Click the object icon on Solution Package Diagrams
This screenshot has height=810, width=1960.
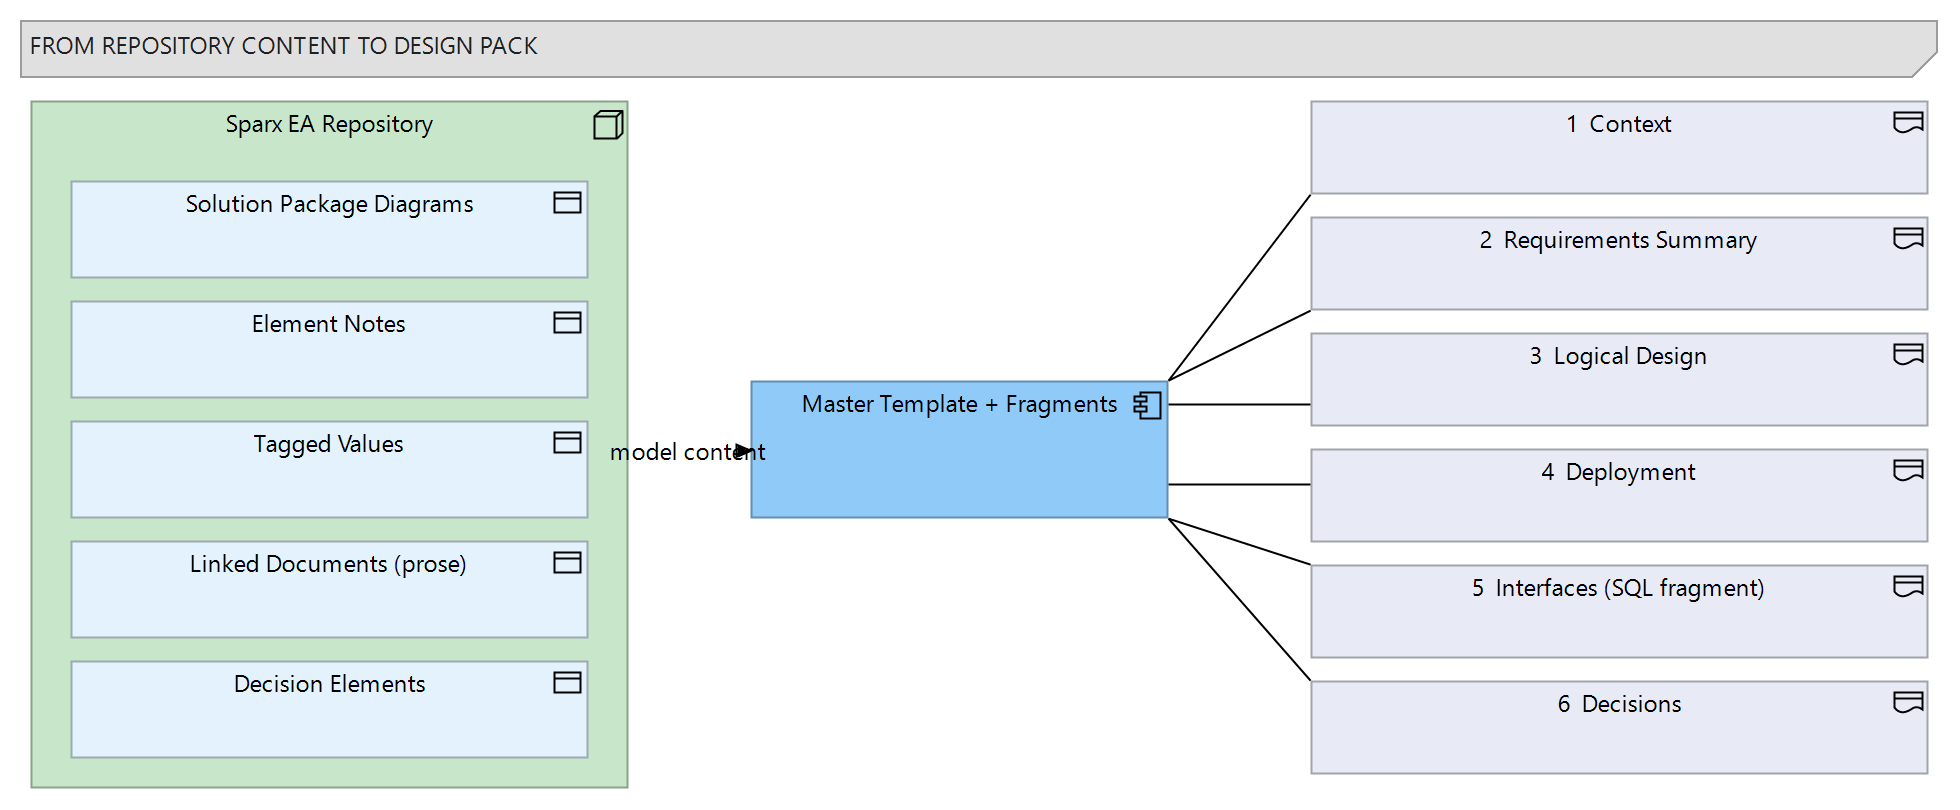click(x=567, y=203)
